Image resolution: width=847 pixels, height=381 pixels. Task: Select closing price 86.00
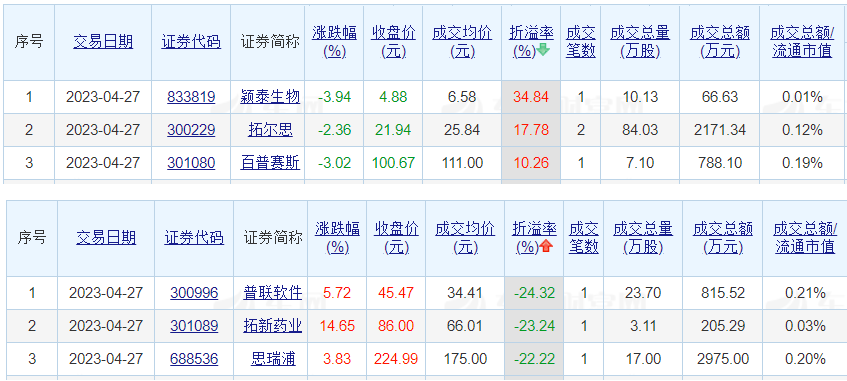tap(396, 326)
